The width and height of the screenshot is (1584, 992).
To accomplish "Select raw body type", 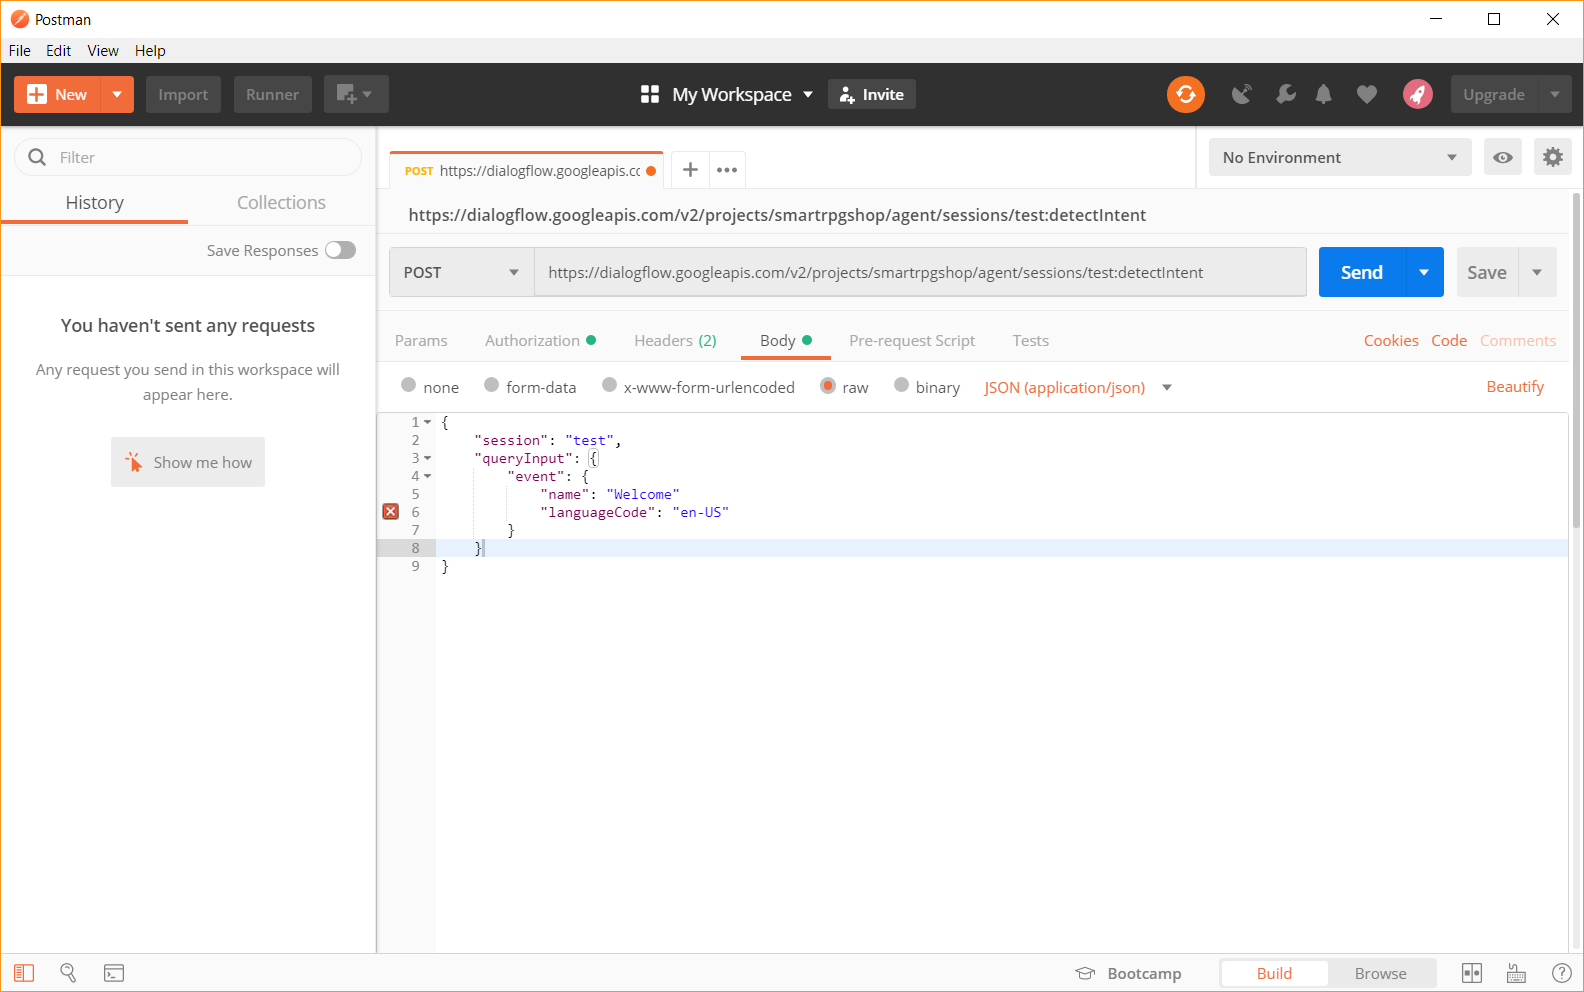I will [827, 385].
